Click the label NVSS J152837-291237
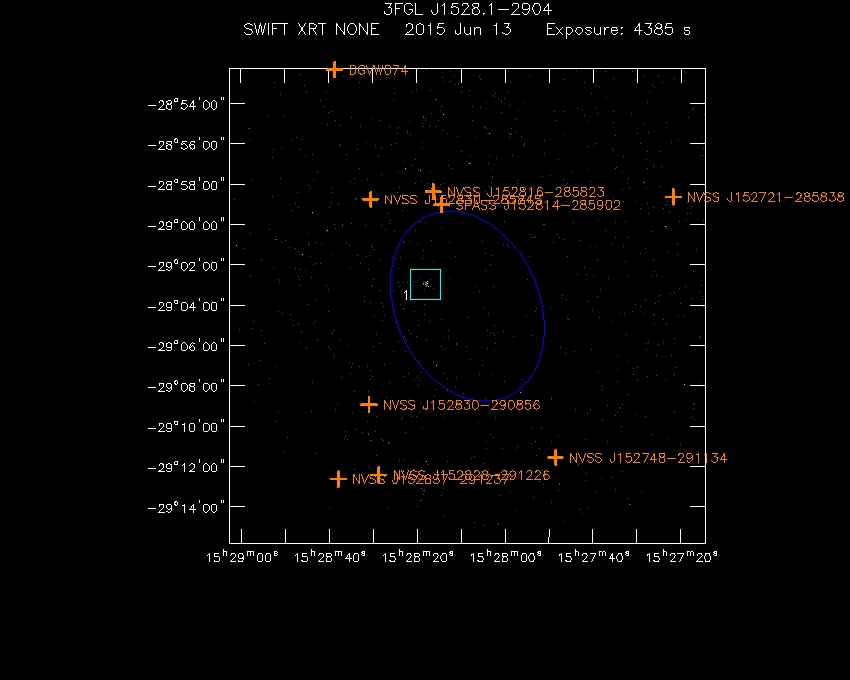850x680 pixels. click(430, 479)
